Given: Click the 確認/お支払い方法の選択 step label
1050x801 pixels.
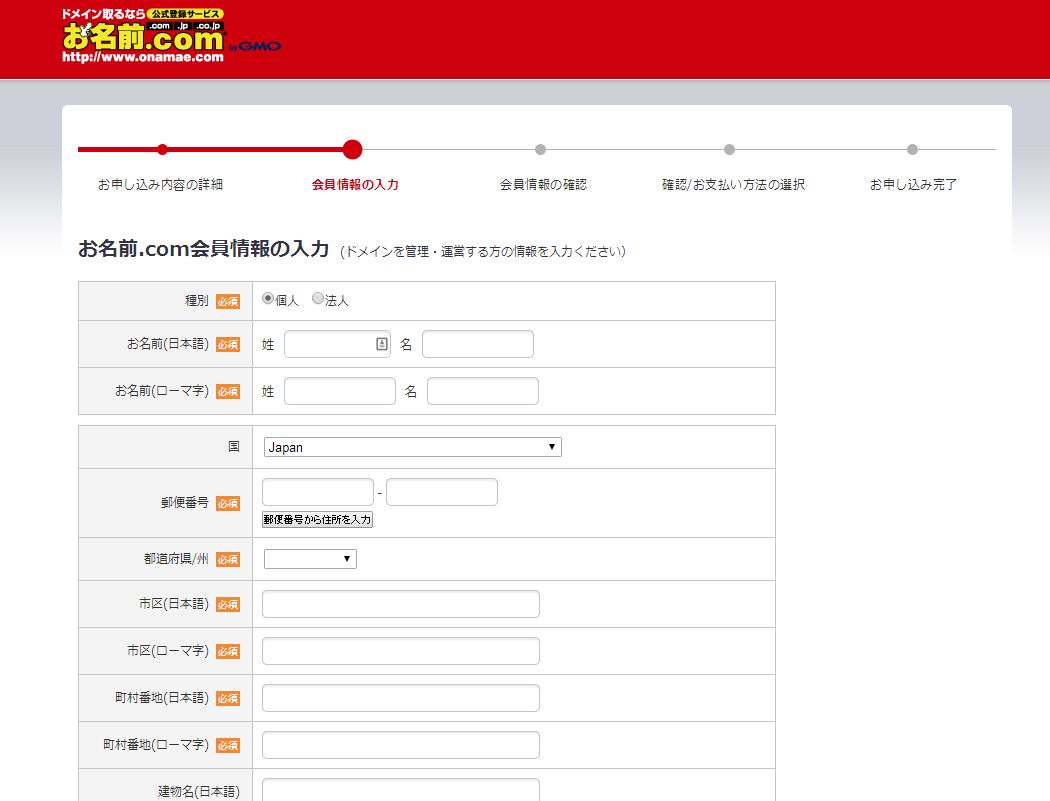Looking at the screenshot, I should click(x=733, y=184).
